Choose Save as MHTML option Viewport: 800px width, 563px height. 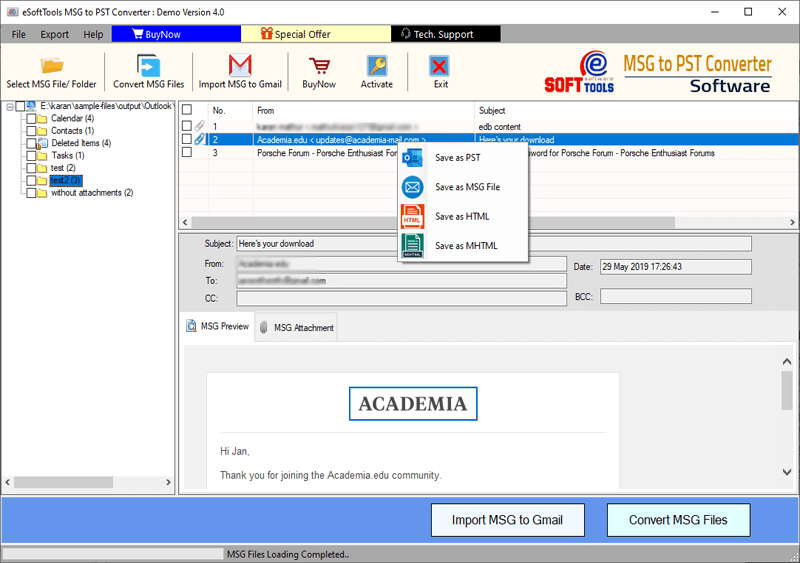click(462, 246)
